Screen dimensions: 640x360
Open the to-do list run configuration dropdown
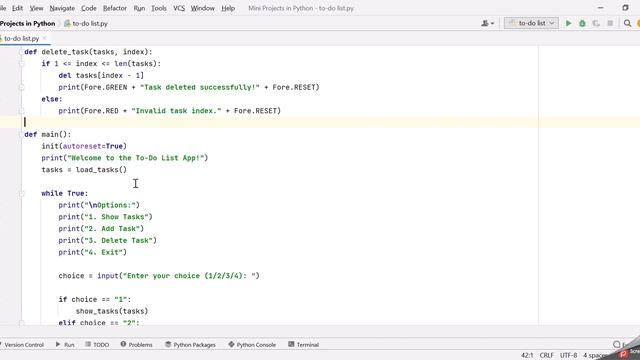pos(531,23)
